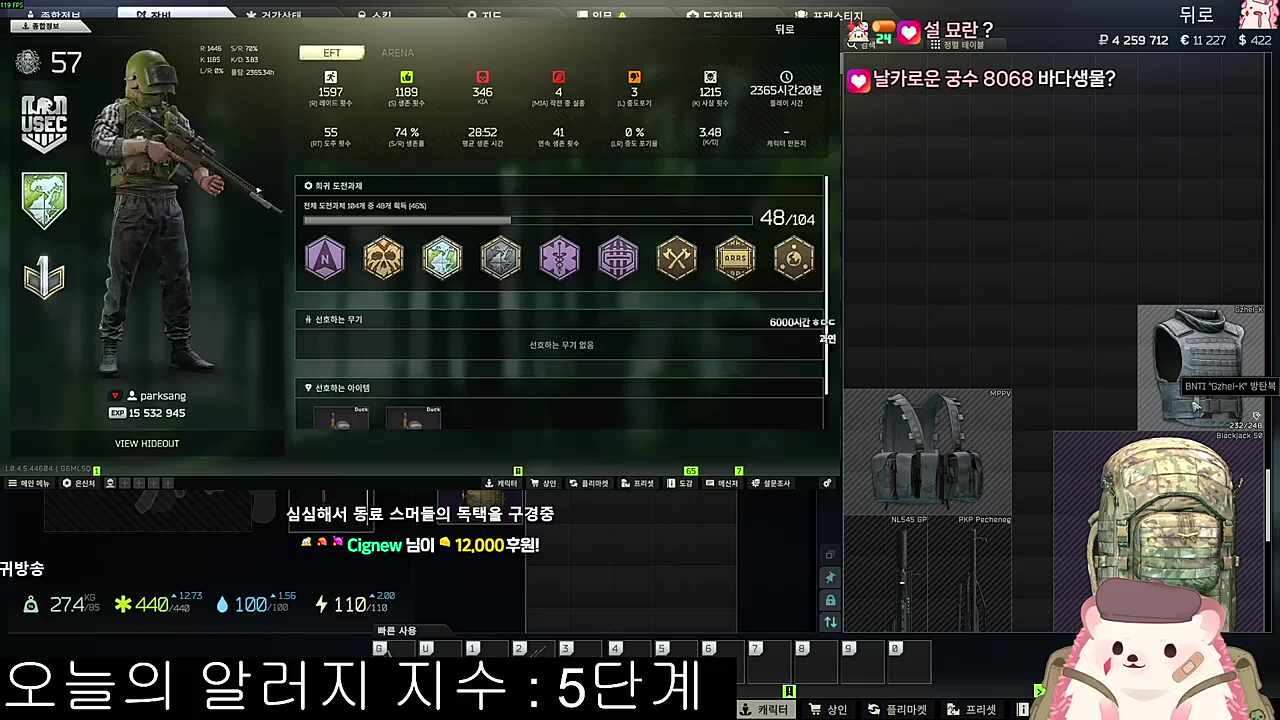This screenshot has width=1280, height=720.
Task: Open the Hideout (은신처) from bottom bar
Action: pyautogui.click(x=79, y=484)
